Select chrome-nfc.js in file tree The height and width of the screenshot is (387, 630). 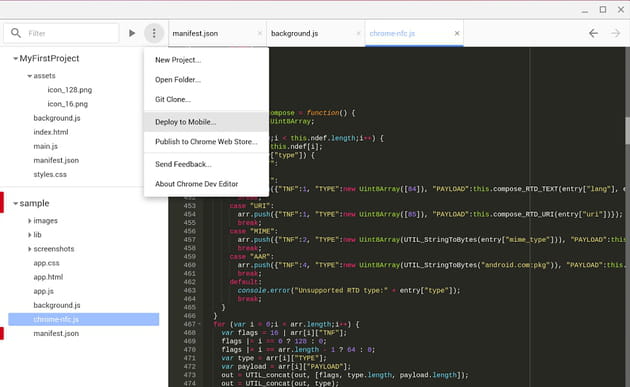84,319
